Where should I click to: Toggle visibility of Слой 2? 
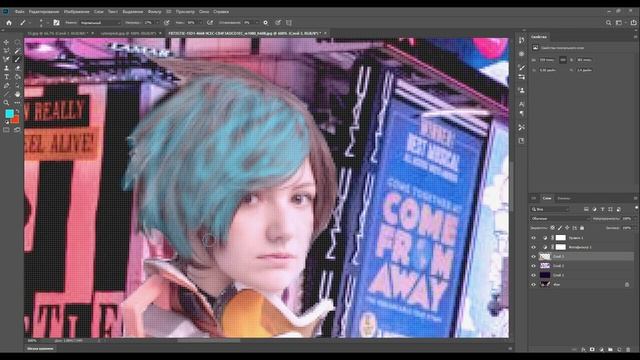click(x=533, y=266)
